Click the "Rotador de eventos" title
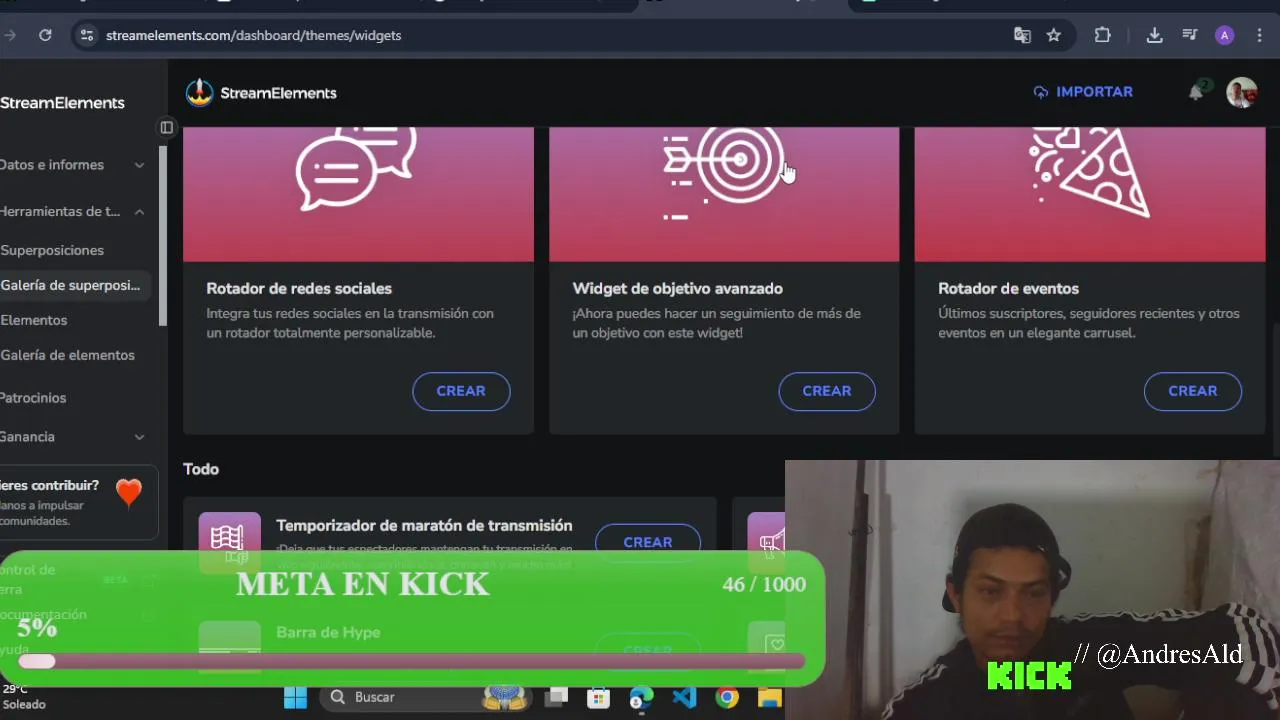 (x=1008, y=288)
